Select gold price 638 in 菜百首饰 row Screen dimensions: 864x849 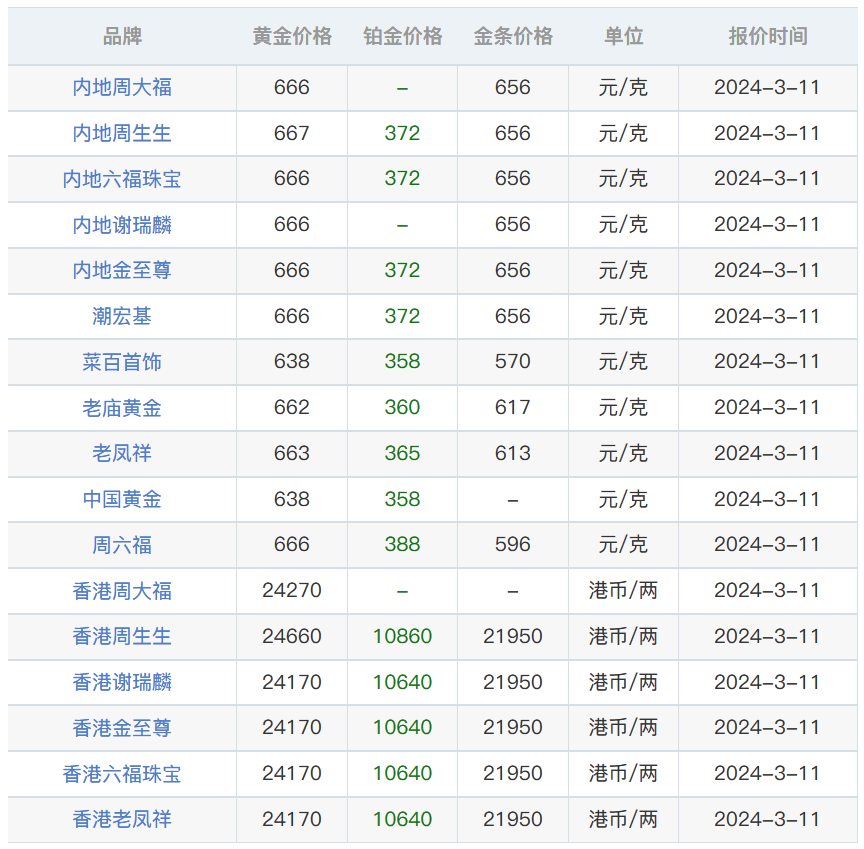tap(292, 362)
